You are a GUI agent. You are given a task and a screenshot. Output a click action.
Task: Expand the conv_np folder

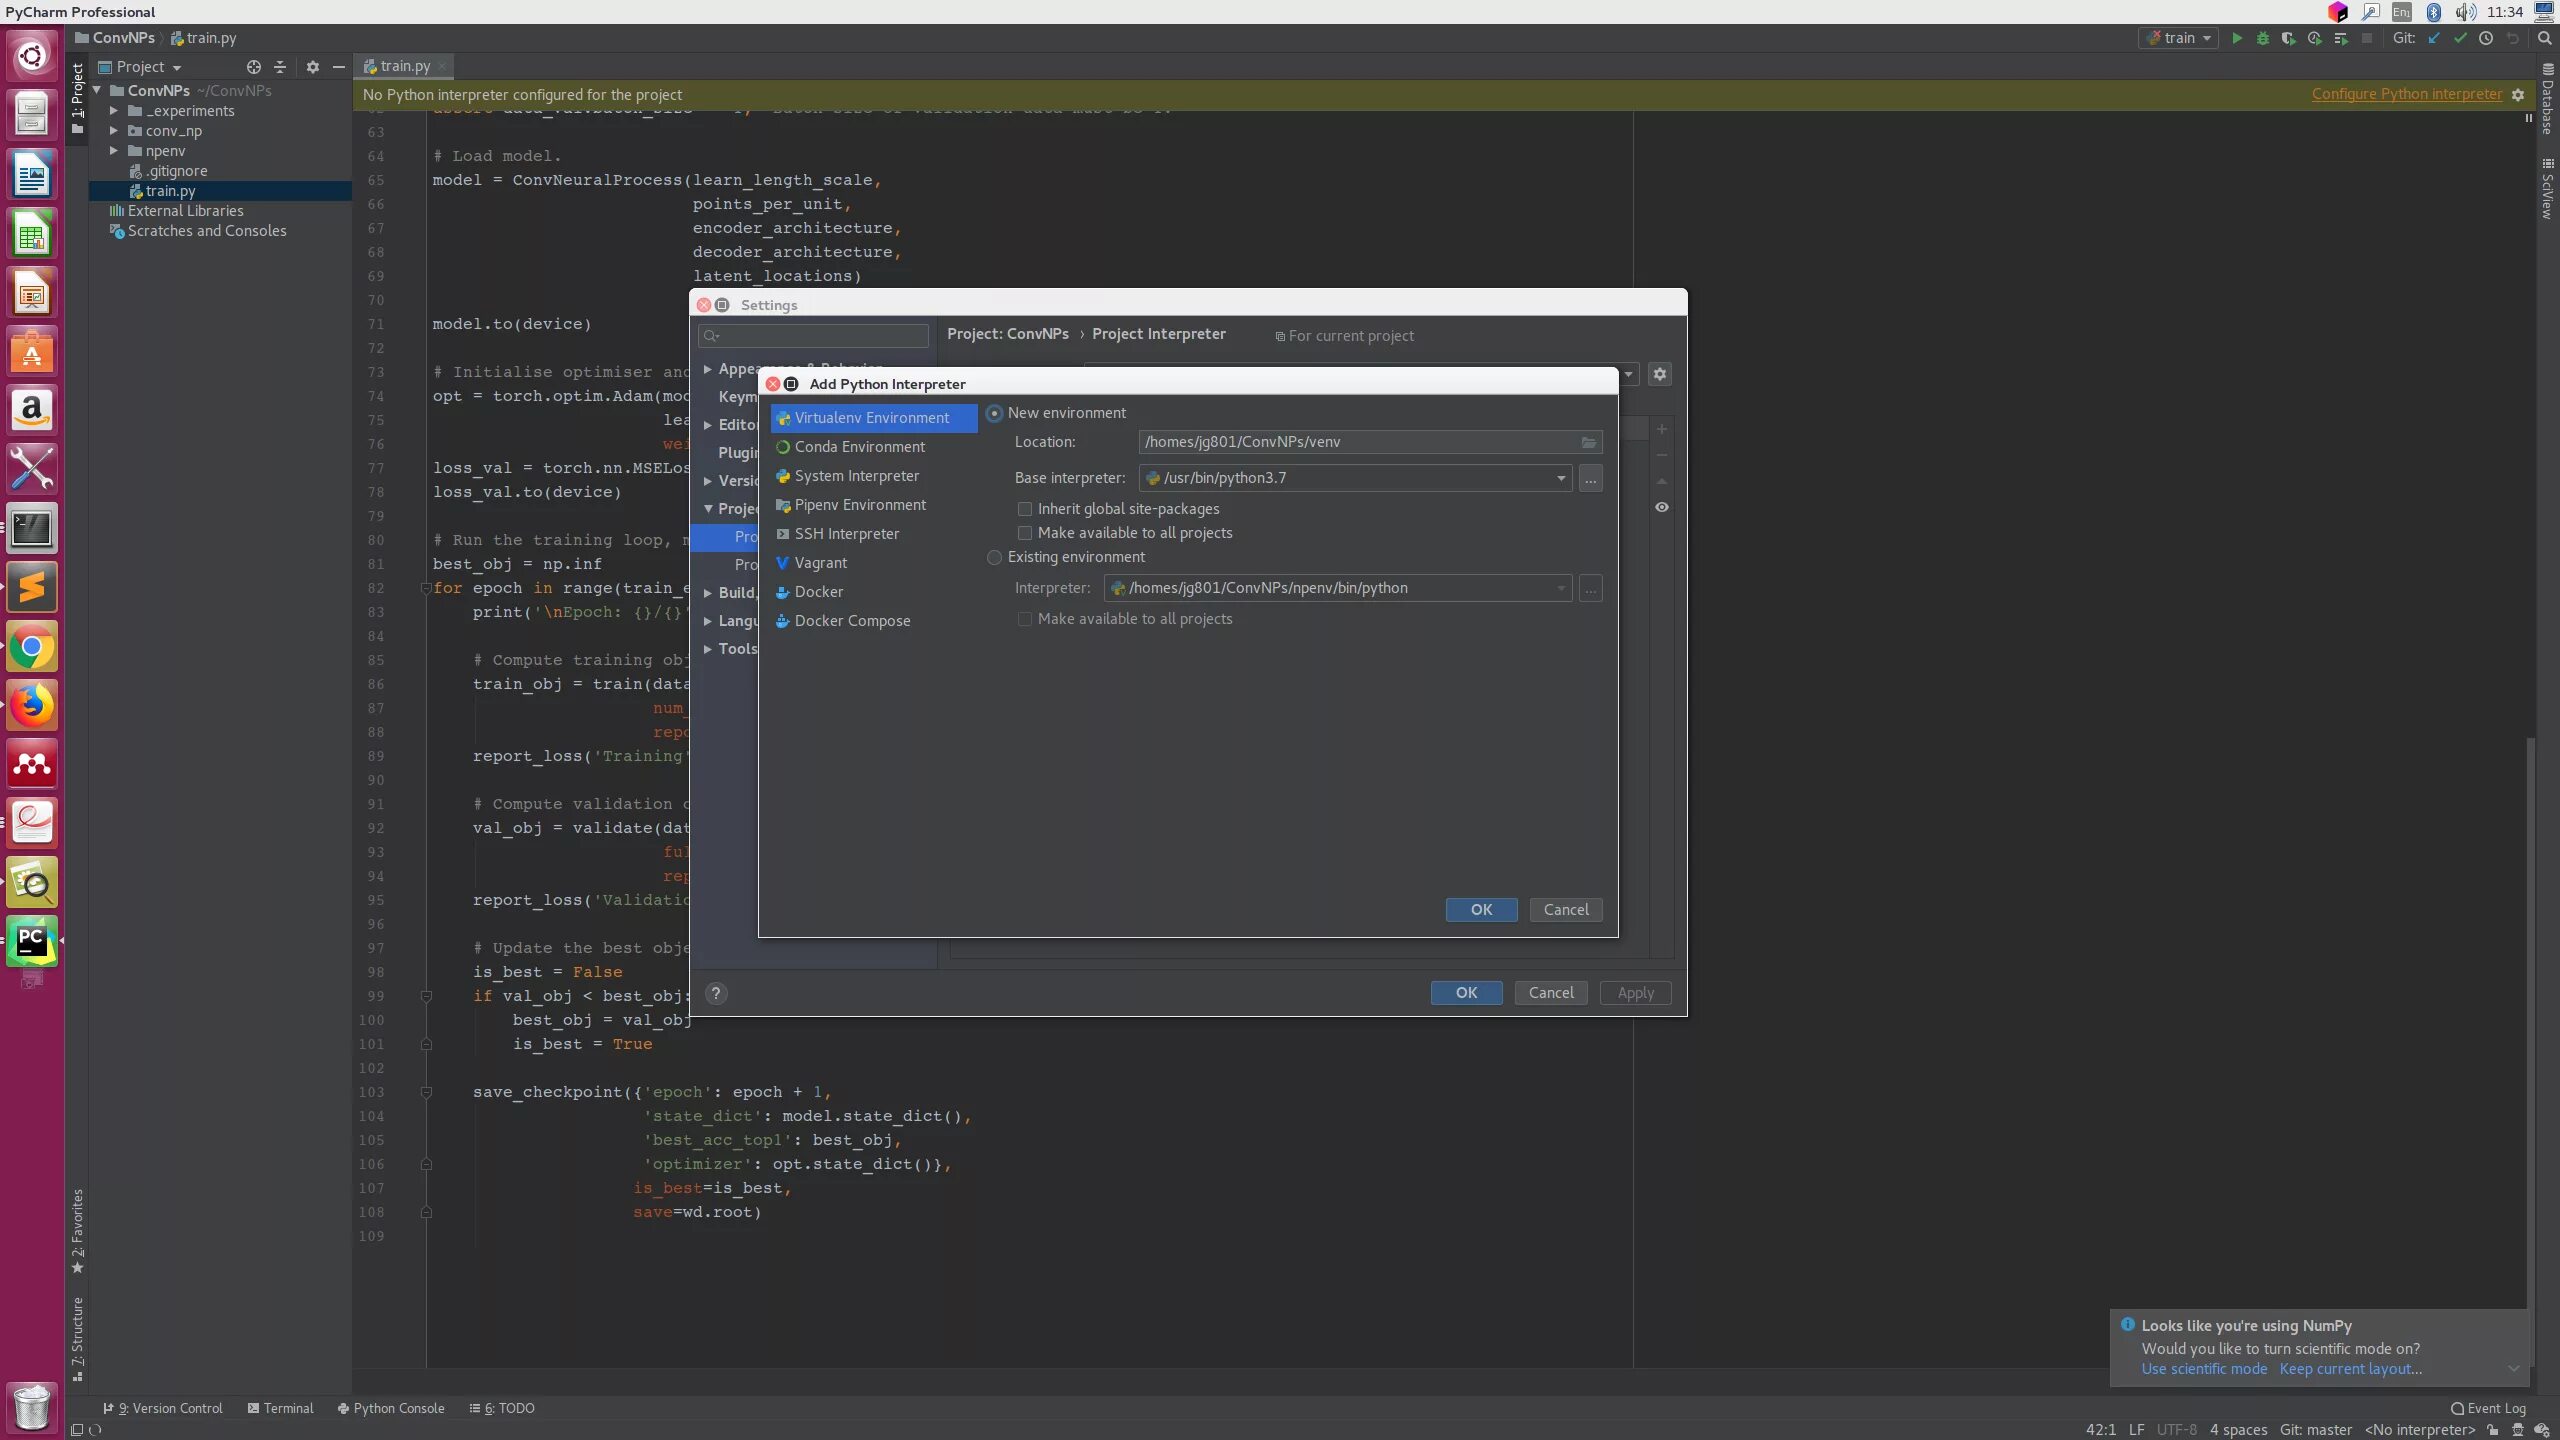point(114,131)
